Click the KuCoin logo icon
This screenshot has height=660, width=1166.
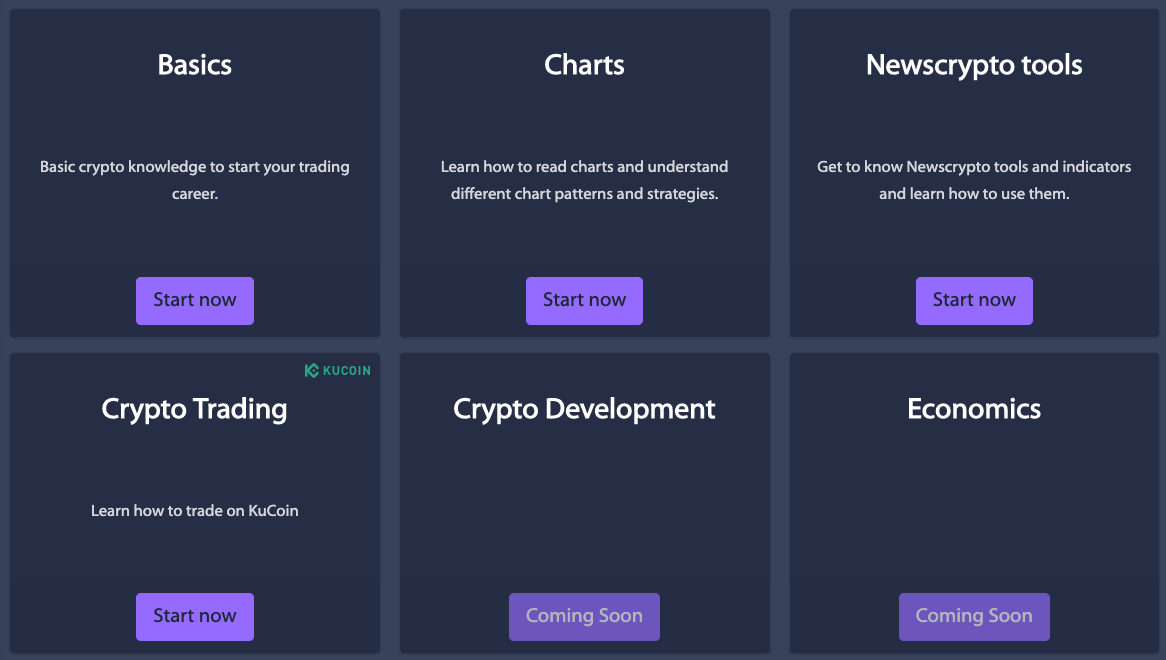312,371
